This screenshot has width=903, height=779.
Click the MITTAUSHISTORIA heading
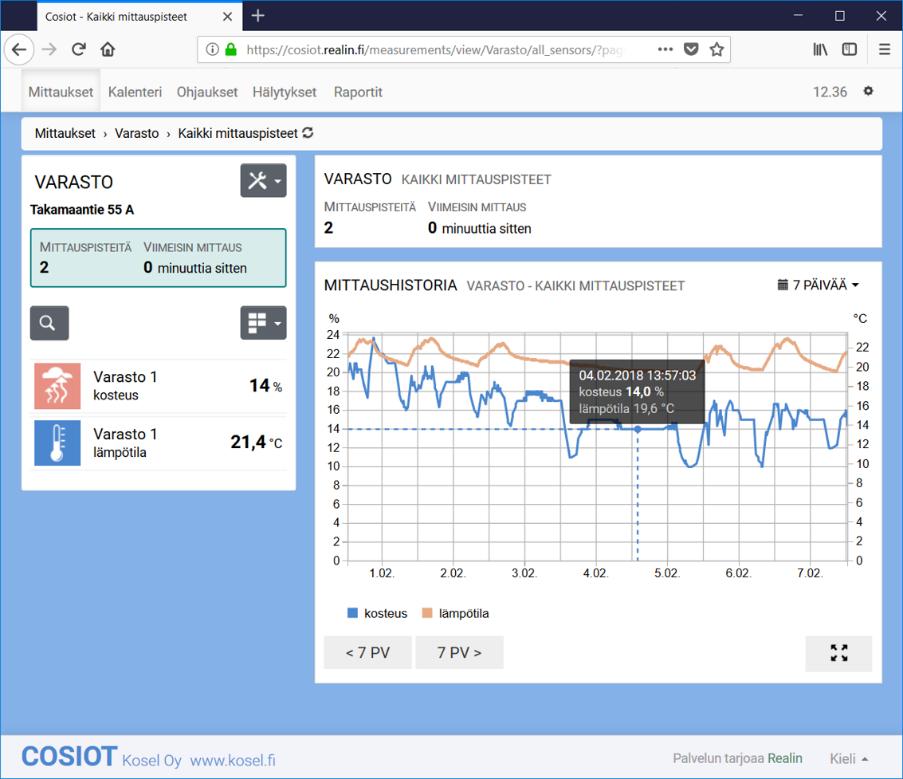390,286
